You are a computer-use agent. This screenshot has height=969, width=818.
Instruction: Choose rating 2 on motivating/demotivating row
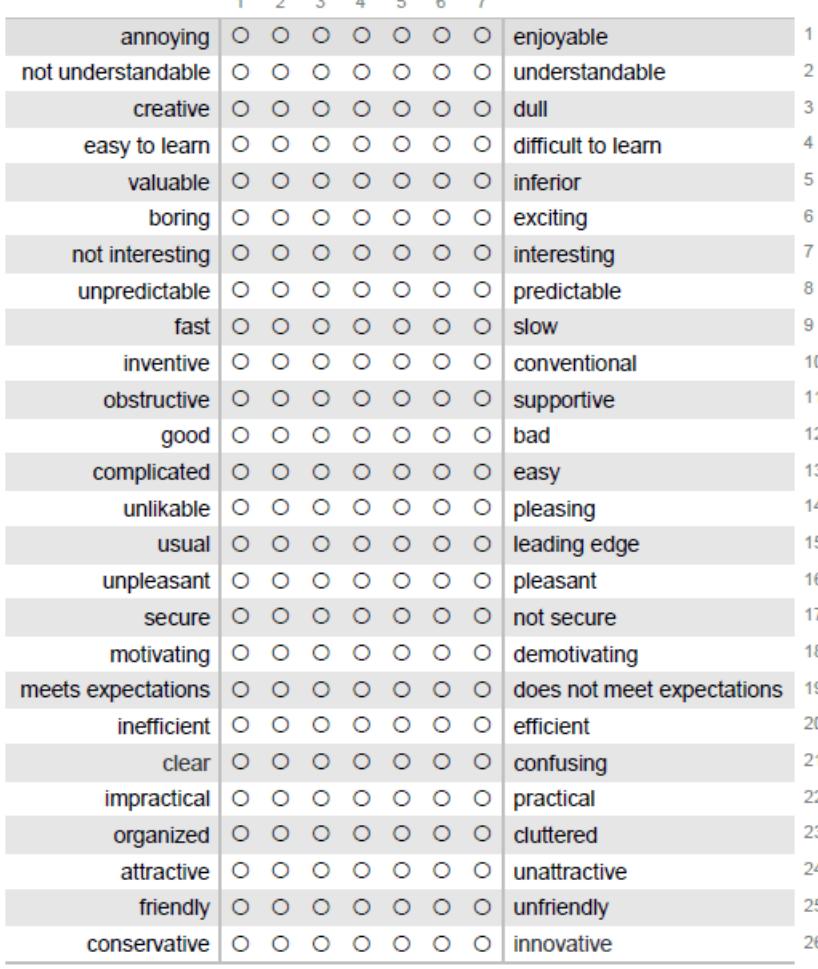pos(280,653)
